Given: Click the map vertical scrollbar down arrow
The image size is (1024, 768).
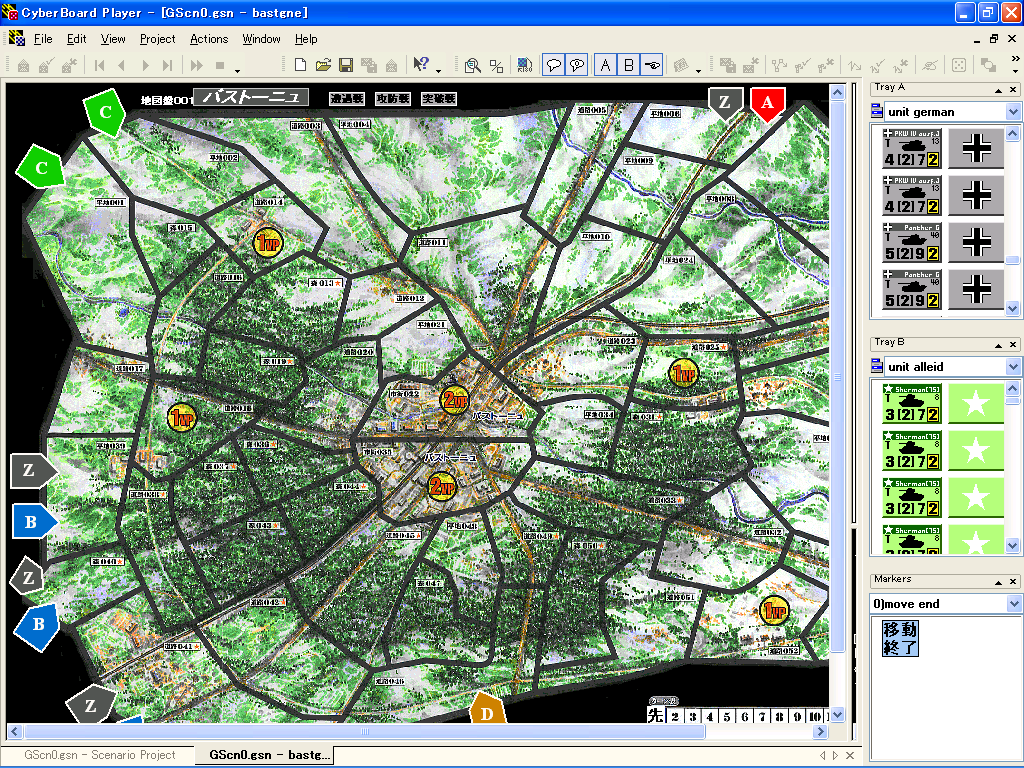Looking at the screenshot, I should point(837,714).
